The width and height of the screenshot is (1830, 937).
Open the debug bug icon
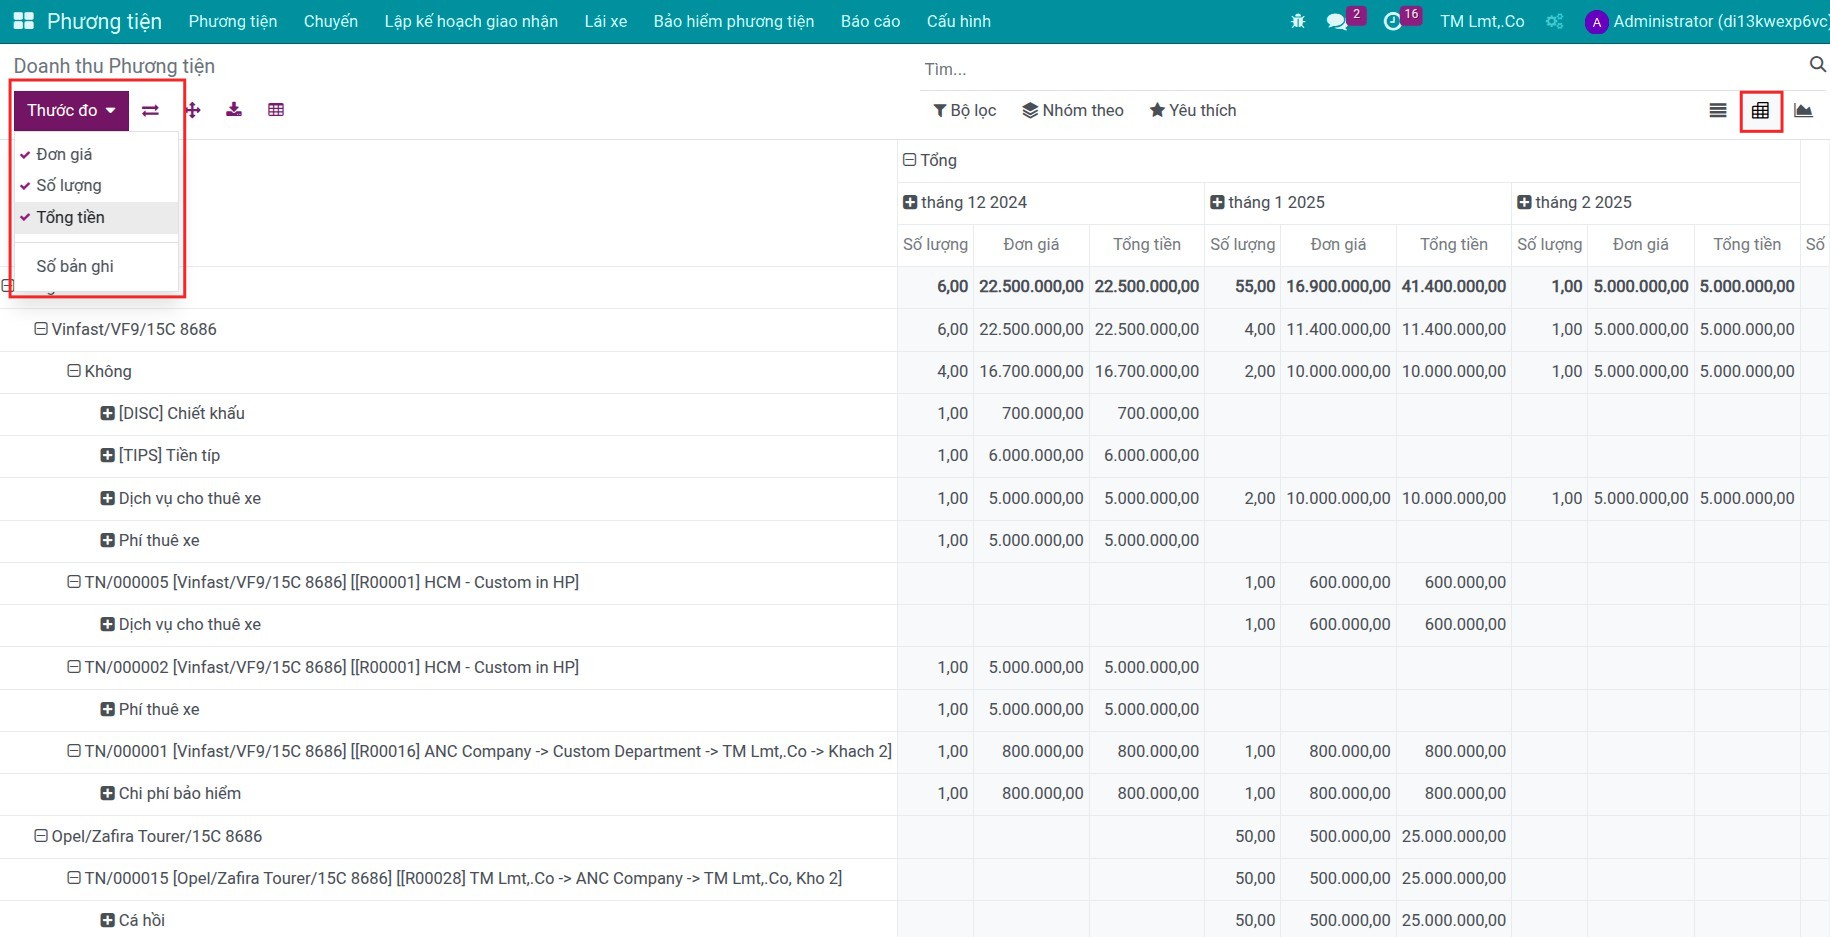pyautogui.click(x=1298, y=21)
